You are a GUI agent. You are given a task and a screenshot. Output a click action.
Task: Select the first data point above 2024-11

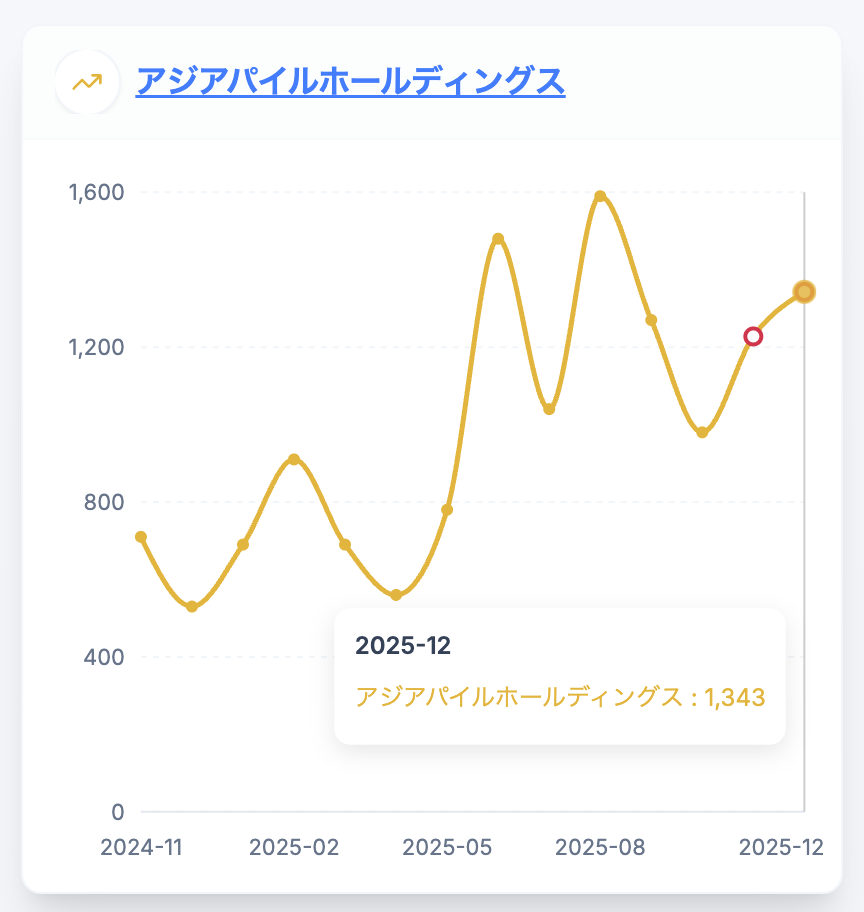click(141, 537)
